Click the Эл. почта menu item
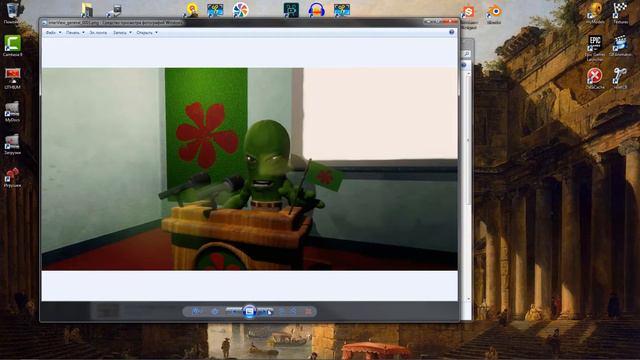Image resolution: width=640 pixels, height=360 pixels. 98,33
